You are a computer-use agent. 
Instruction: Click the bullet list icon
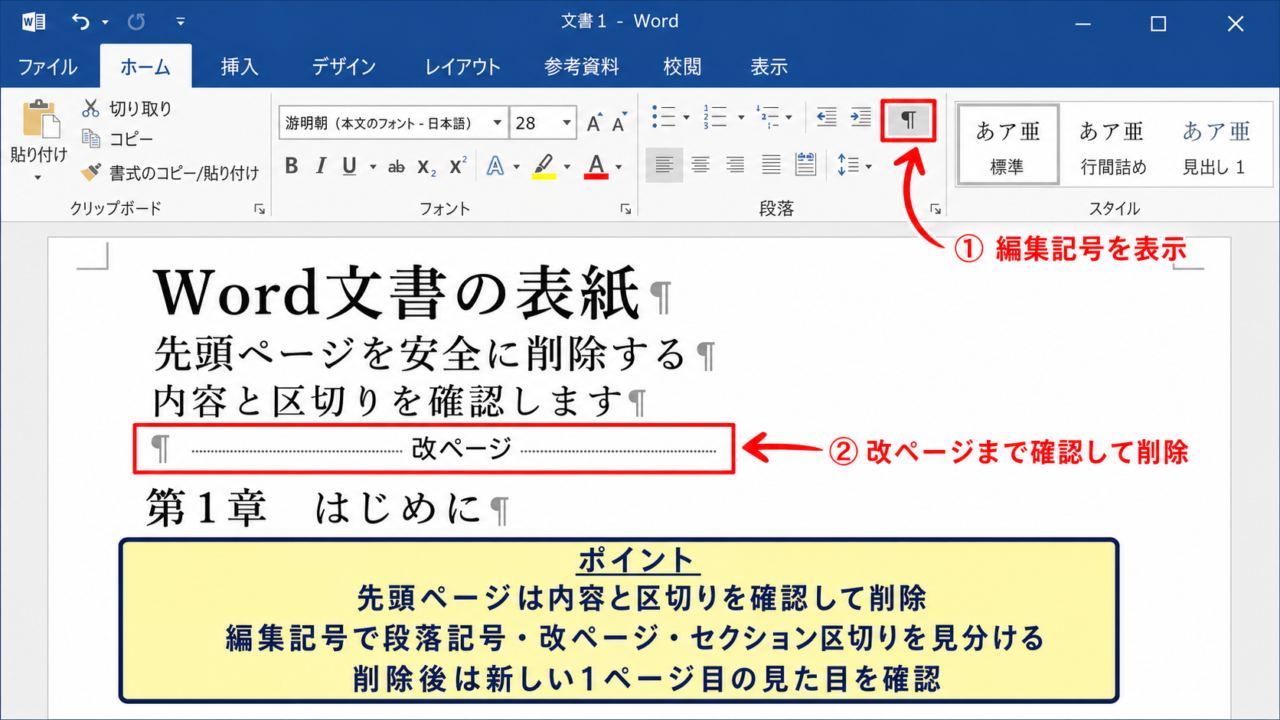pos(664,117)
